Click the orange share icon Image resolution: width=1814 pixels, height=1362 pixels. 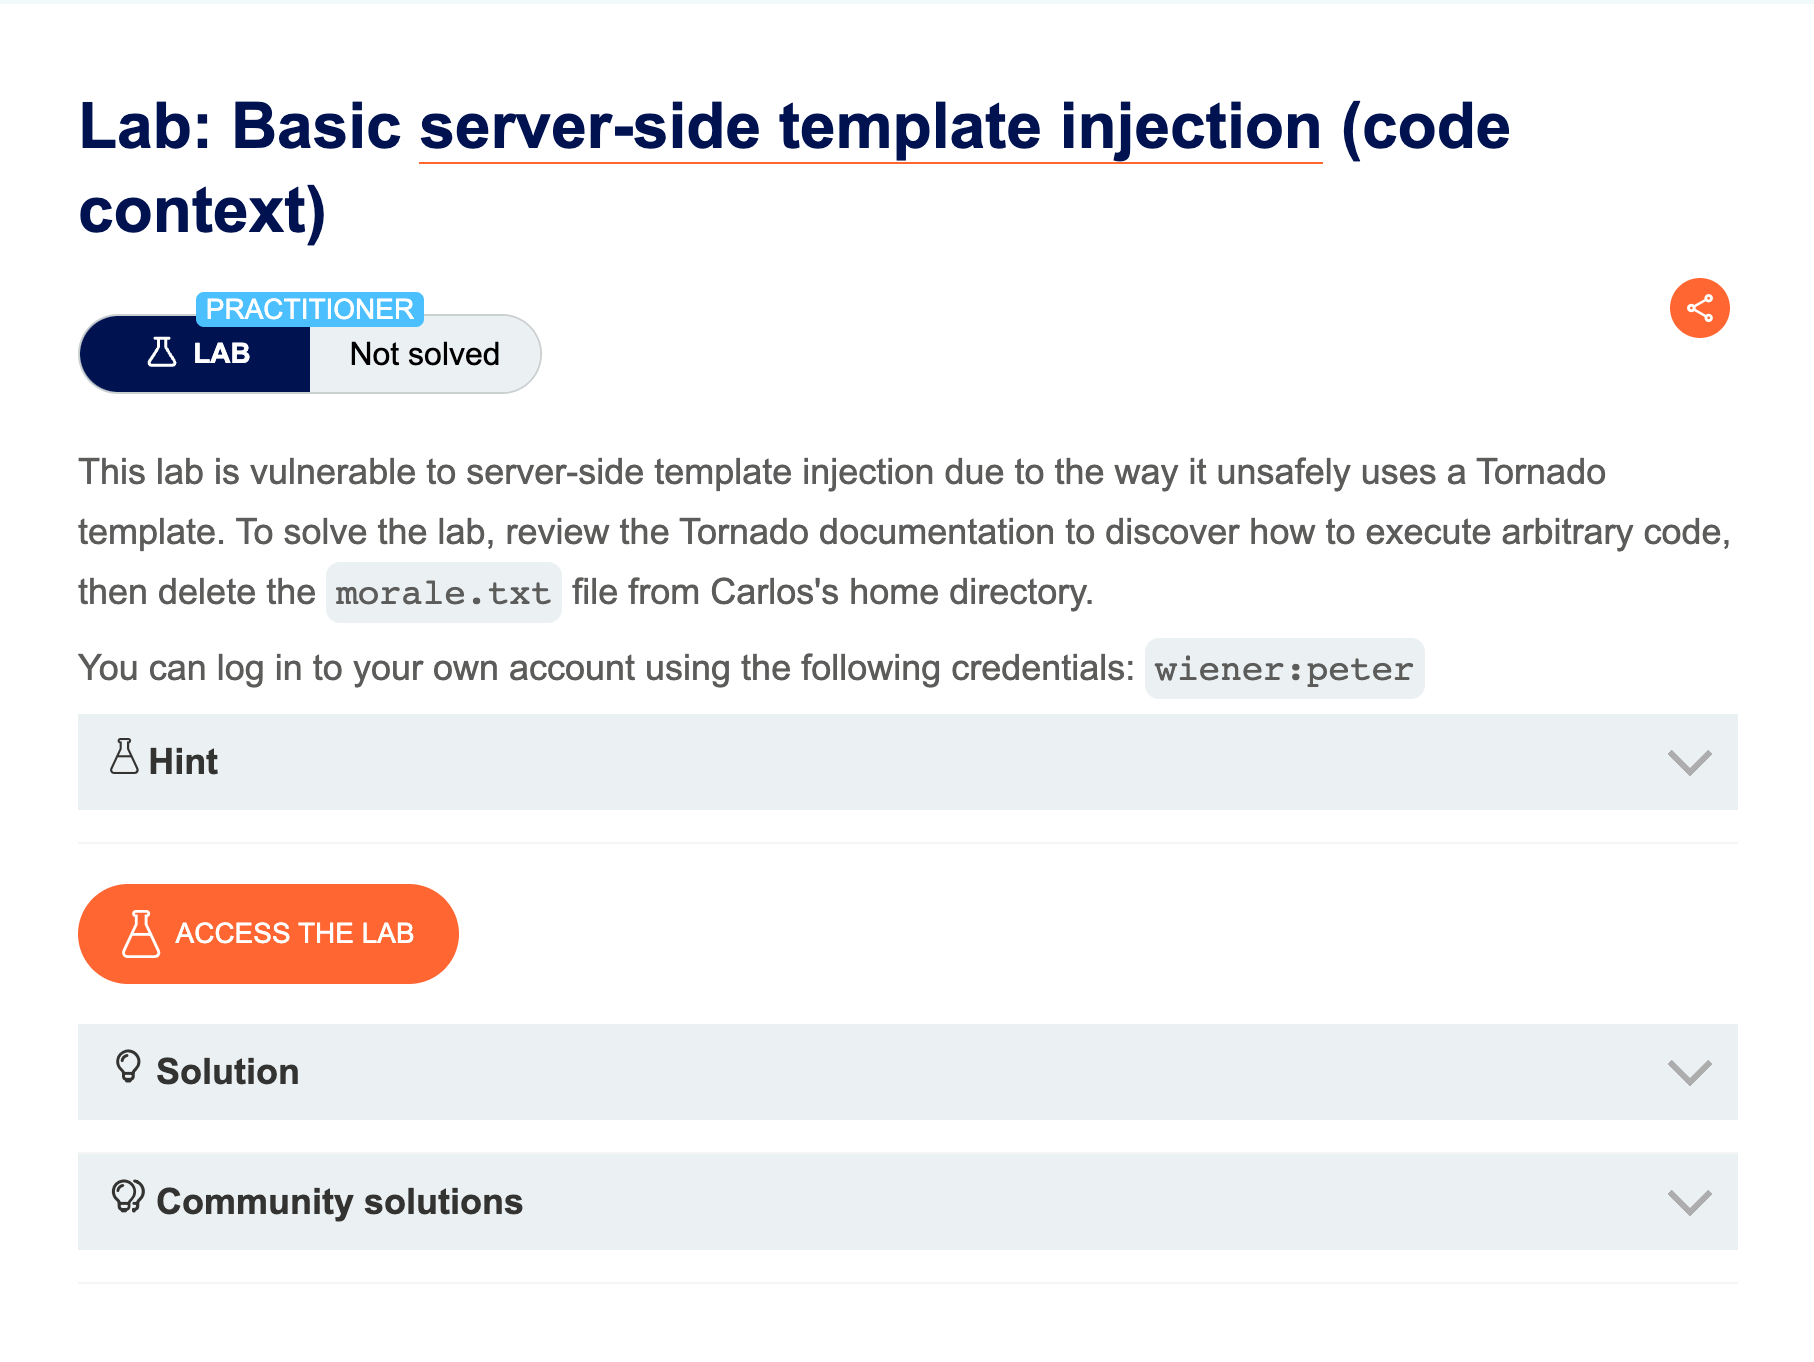pos(1699,308)
